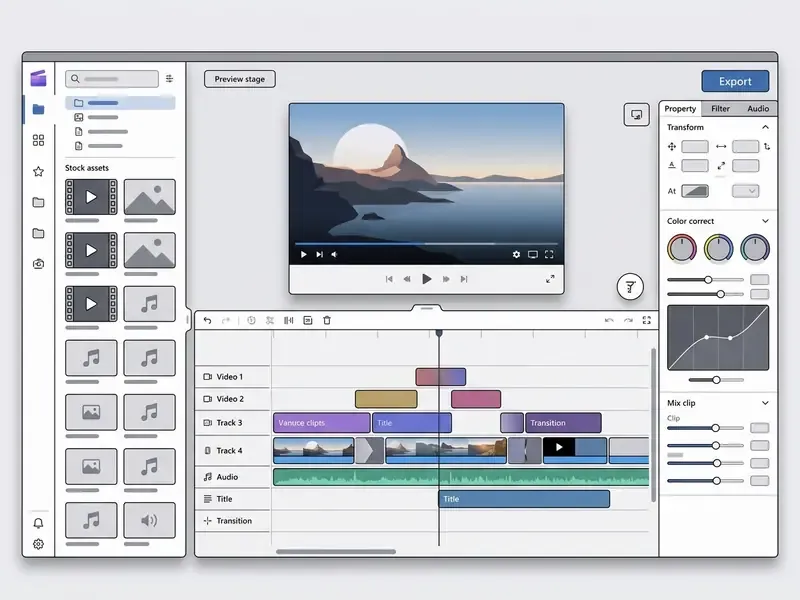The width and height of the screenshot is (800, 600).
Task: Open settings gear in sidebar
Action: point(38,544)
